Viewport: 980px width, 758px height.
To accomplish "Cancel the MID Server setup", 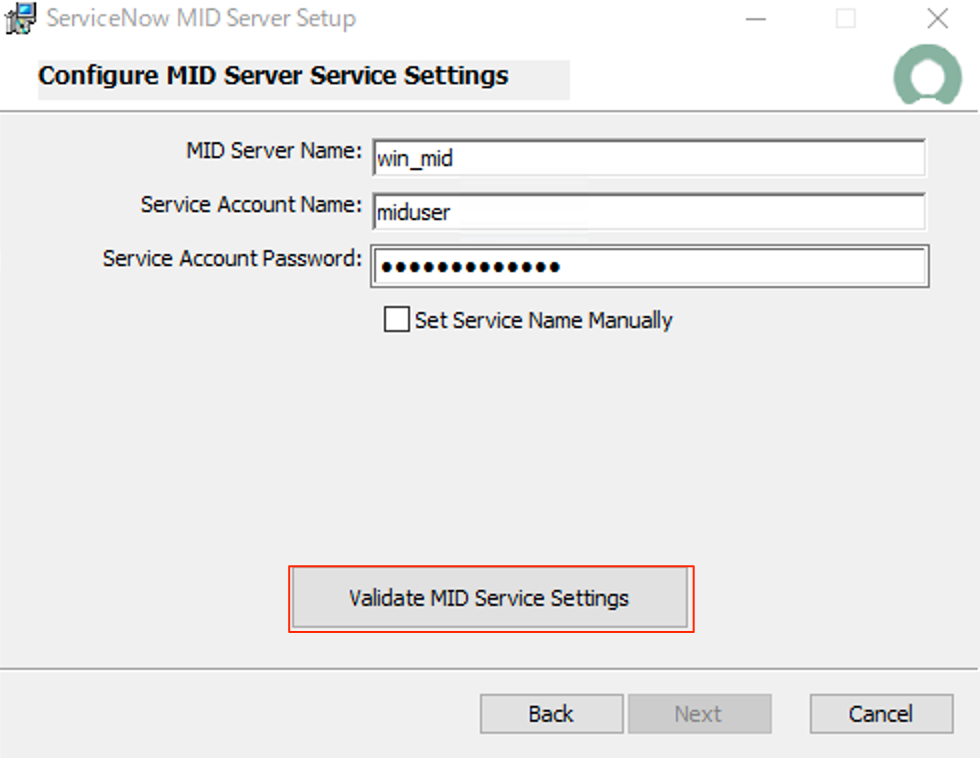I will (881, 713).
